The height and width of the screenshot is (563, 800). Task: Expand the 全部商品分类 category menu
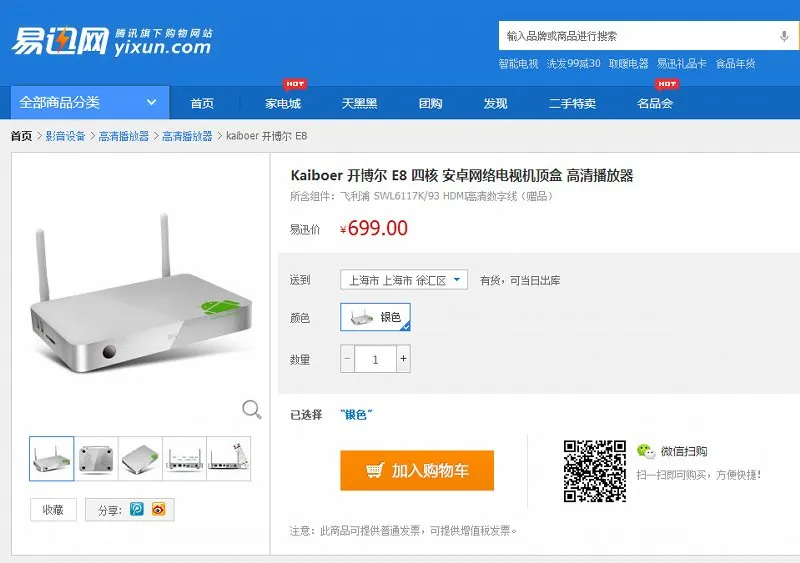pyautogui.click(x=90, y=103)
